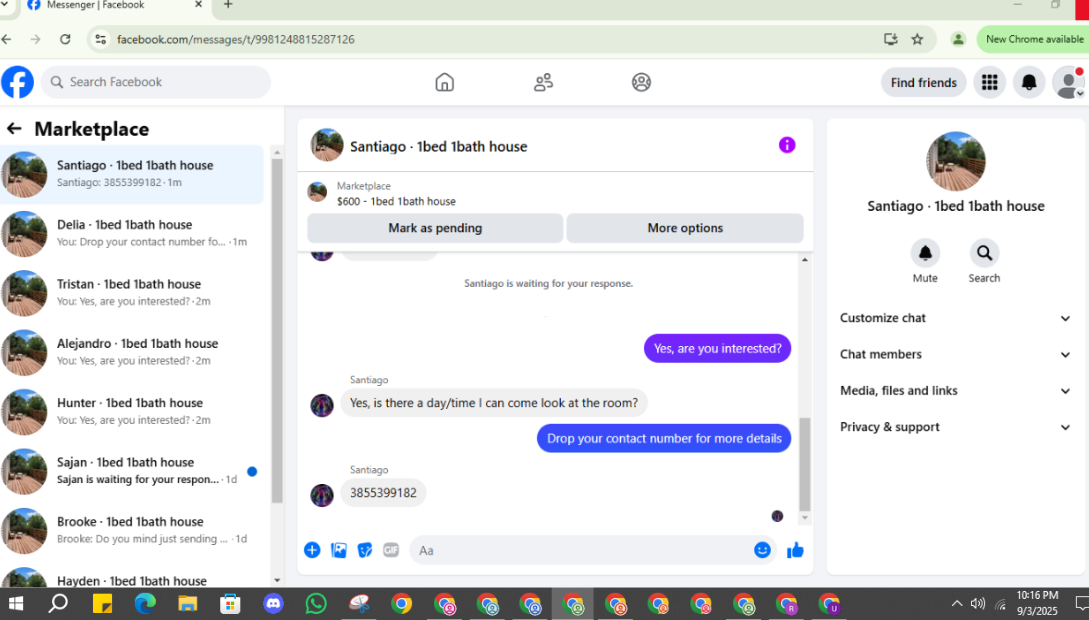Show hidden tray icons chevron
The width and height of the screenshot is (1089, 620).
[x=956, y=604]
